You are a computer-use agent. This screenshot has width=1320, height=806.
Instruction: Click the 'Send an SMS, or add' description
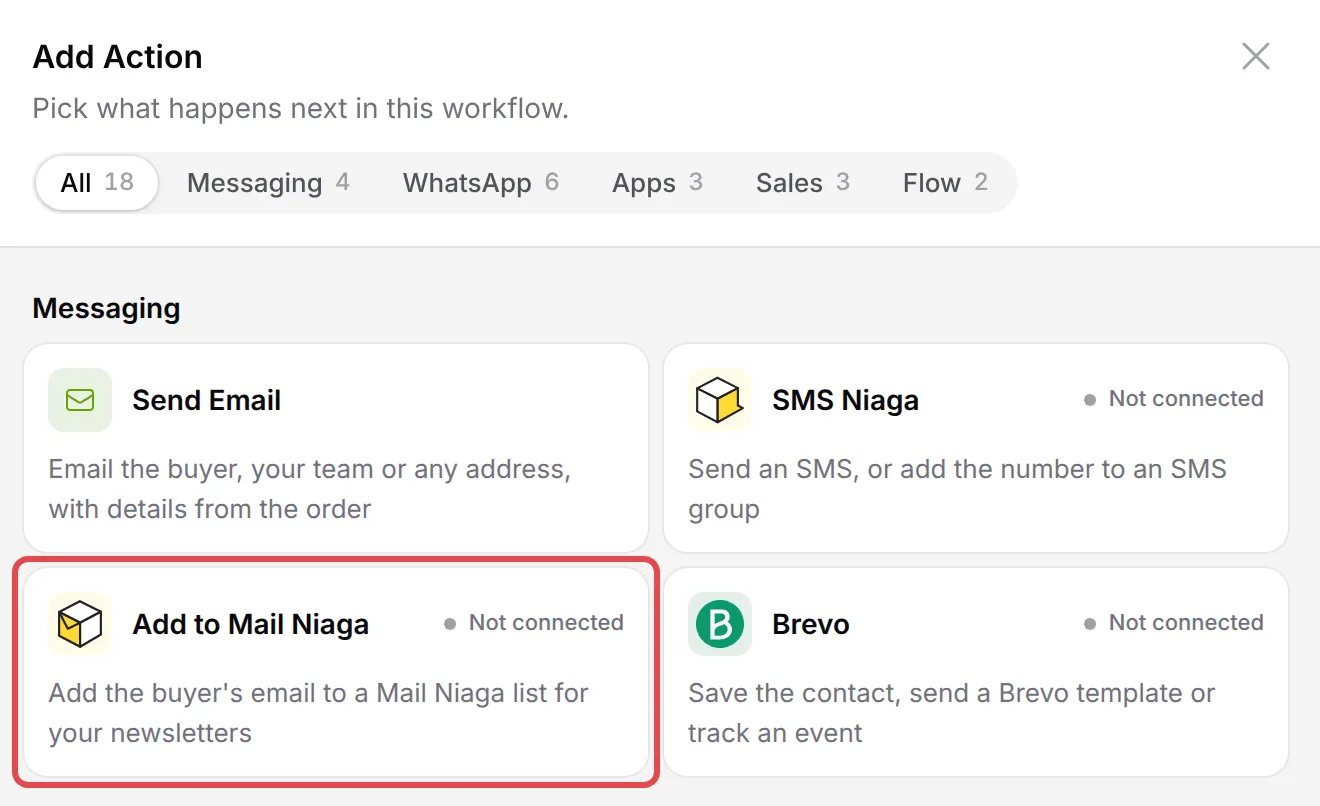[957, 489]
